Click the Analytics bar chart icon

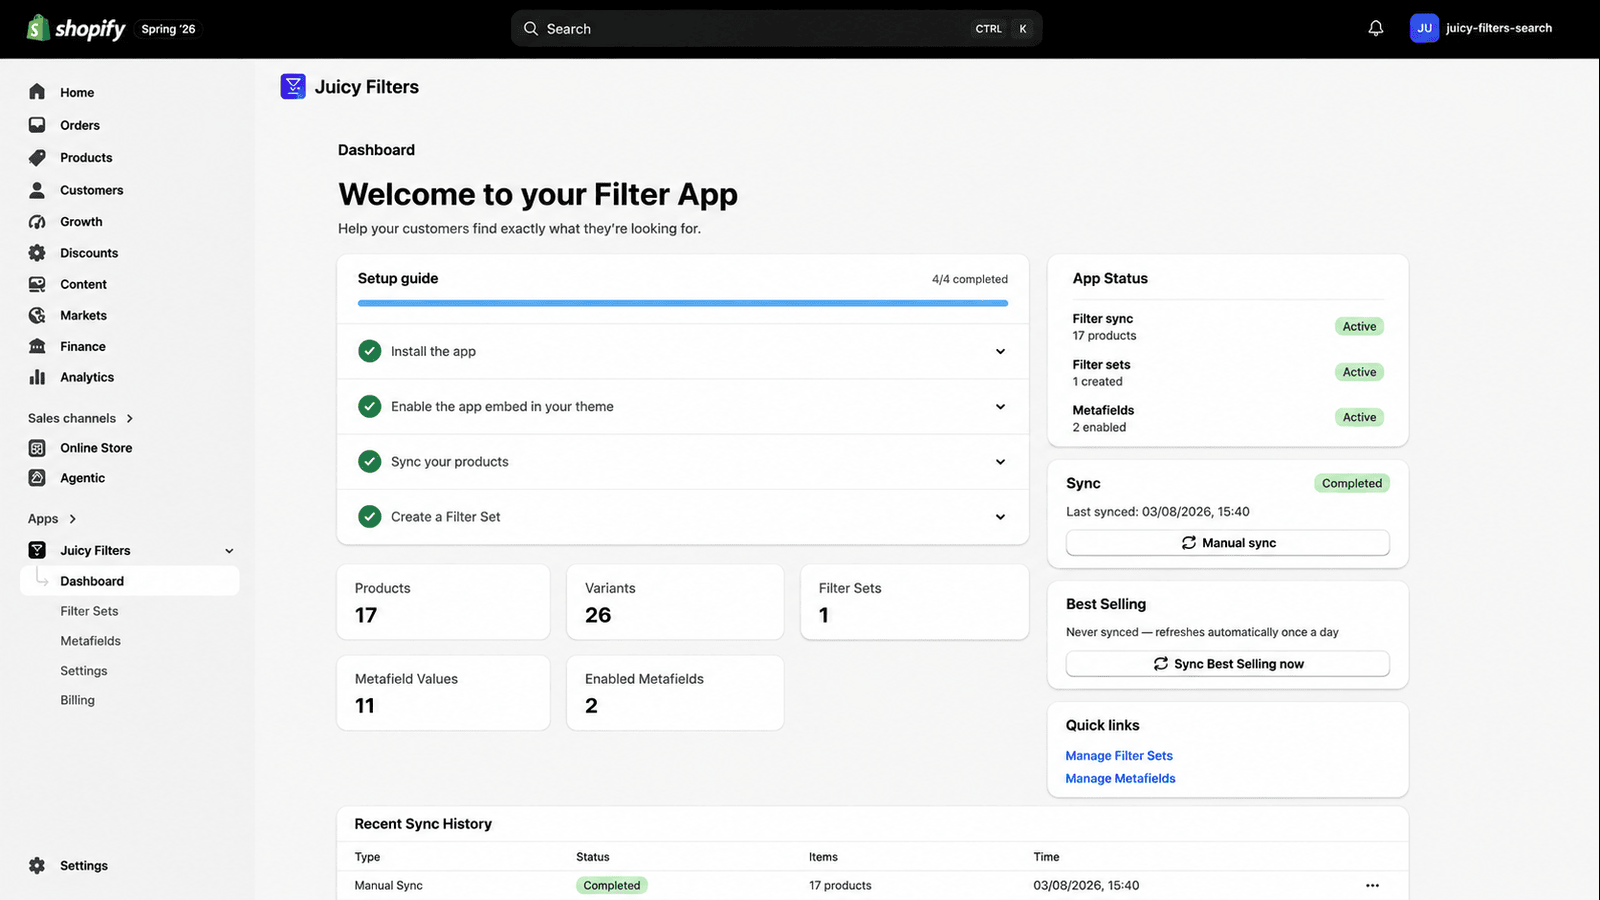pyautogui.click(x=37, y=377)
